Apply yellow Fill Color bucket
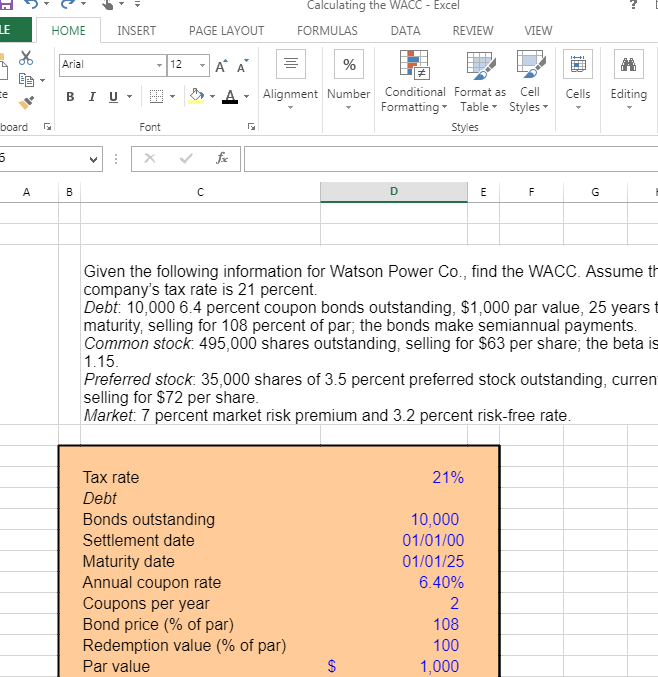 [x=196, y=96]
